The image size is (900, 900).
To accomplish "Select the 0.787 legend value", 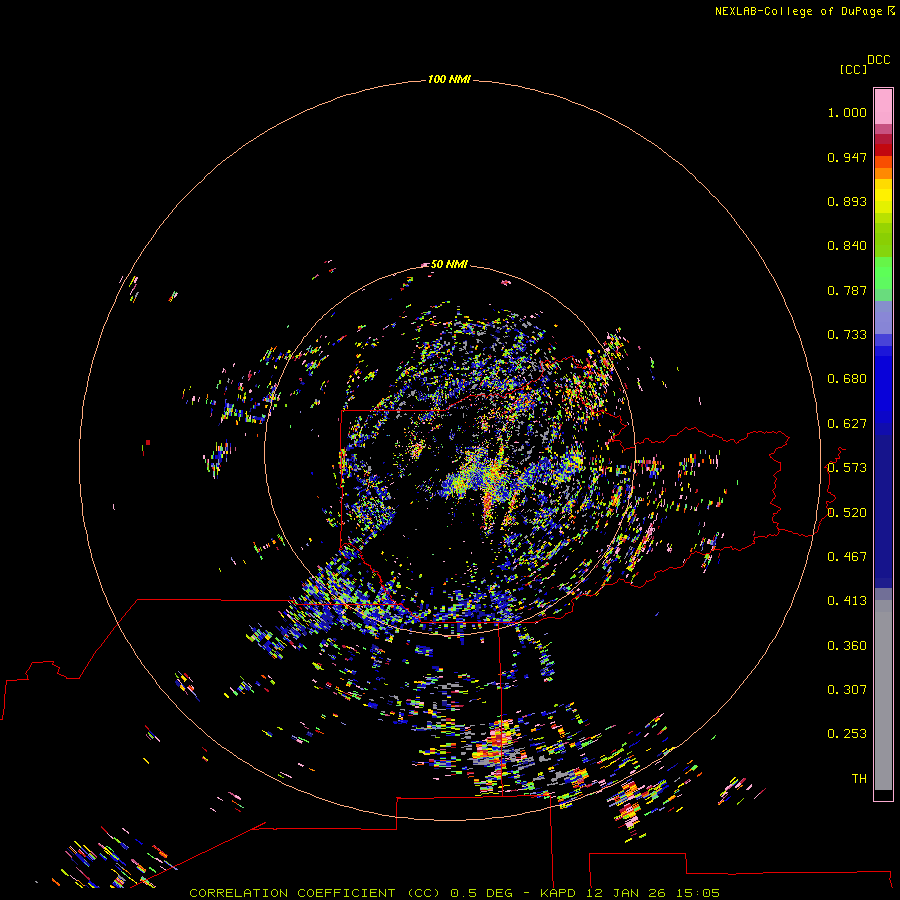I will tap(847, 290).
